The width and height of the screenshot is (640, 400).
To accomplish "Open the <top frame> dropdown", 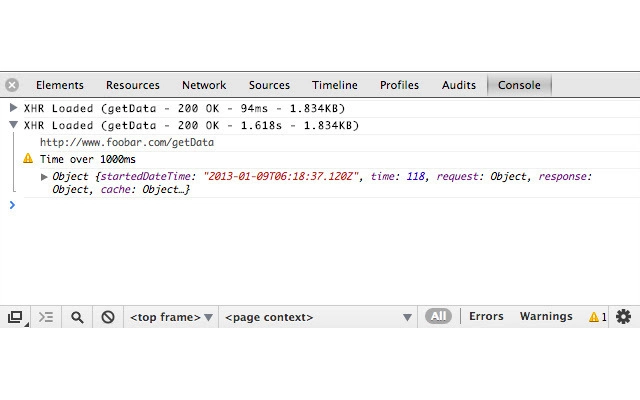I will point(171,317).
